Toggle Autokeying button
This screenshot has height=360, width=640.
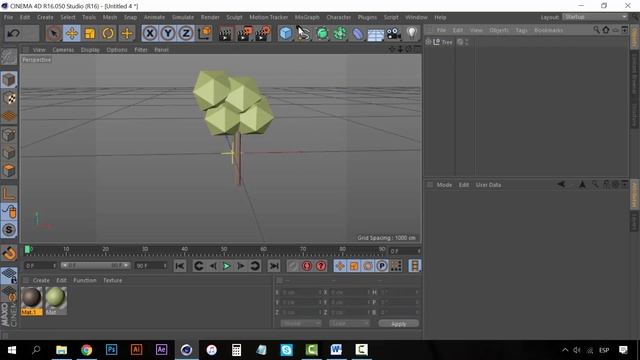pyautogui.click(x=307, y=266)
